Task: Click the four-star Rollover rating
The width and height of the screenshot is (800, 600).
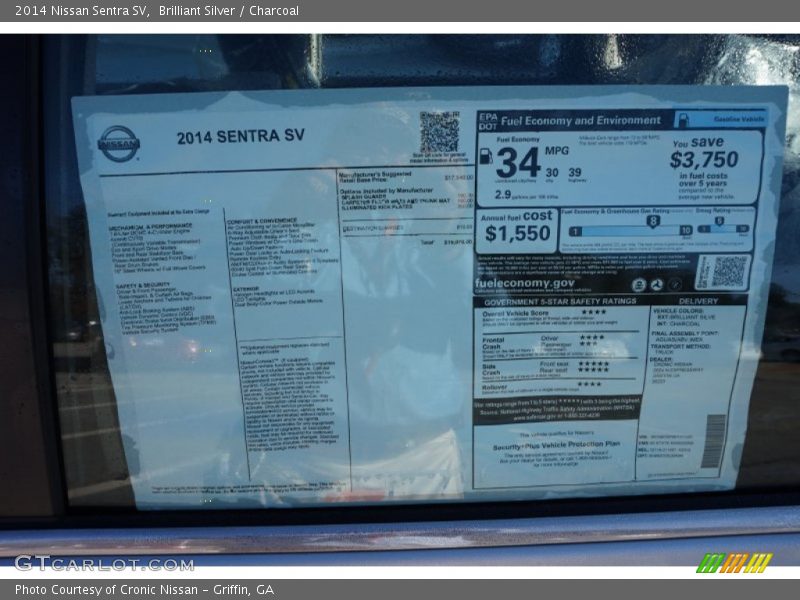Action: click(592, 384)
